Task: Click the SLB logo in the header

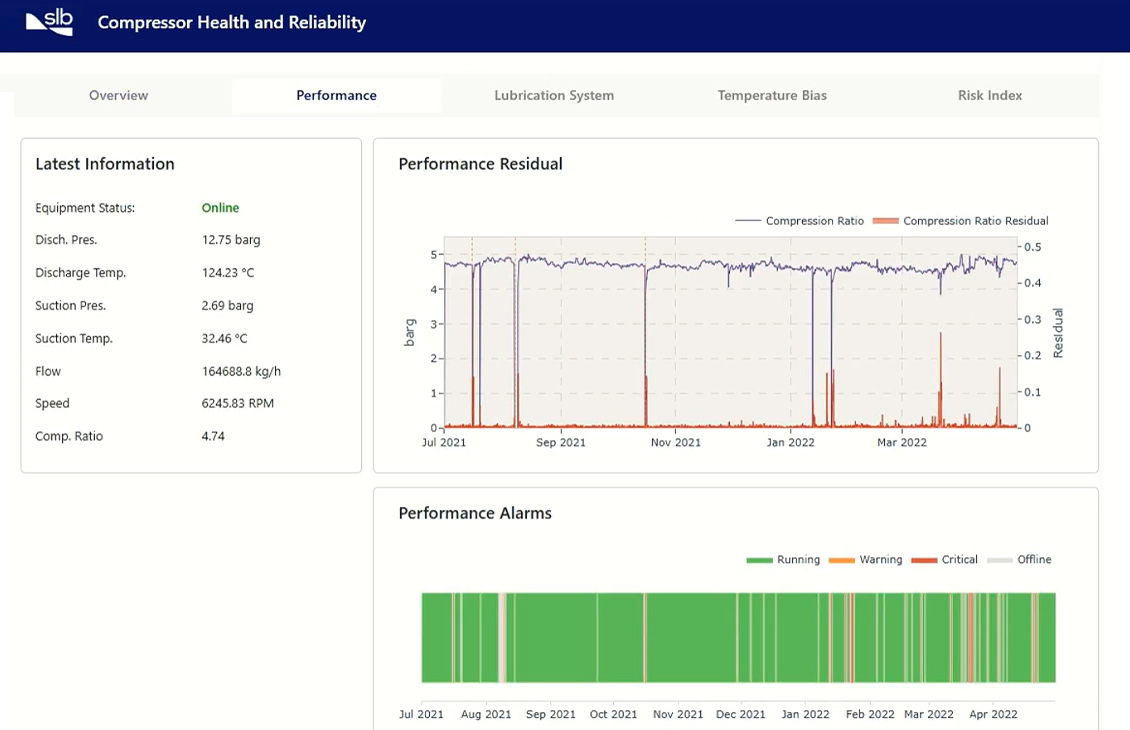Action: pos(48,21)
